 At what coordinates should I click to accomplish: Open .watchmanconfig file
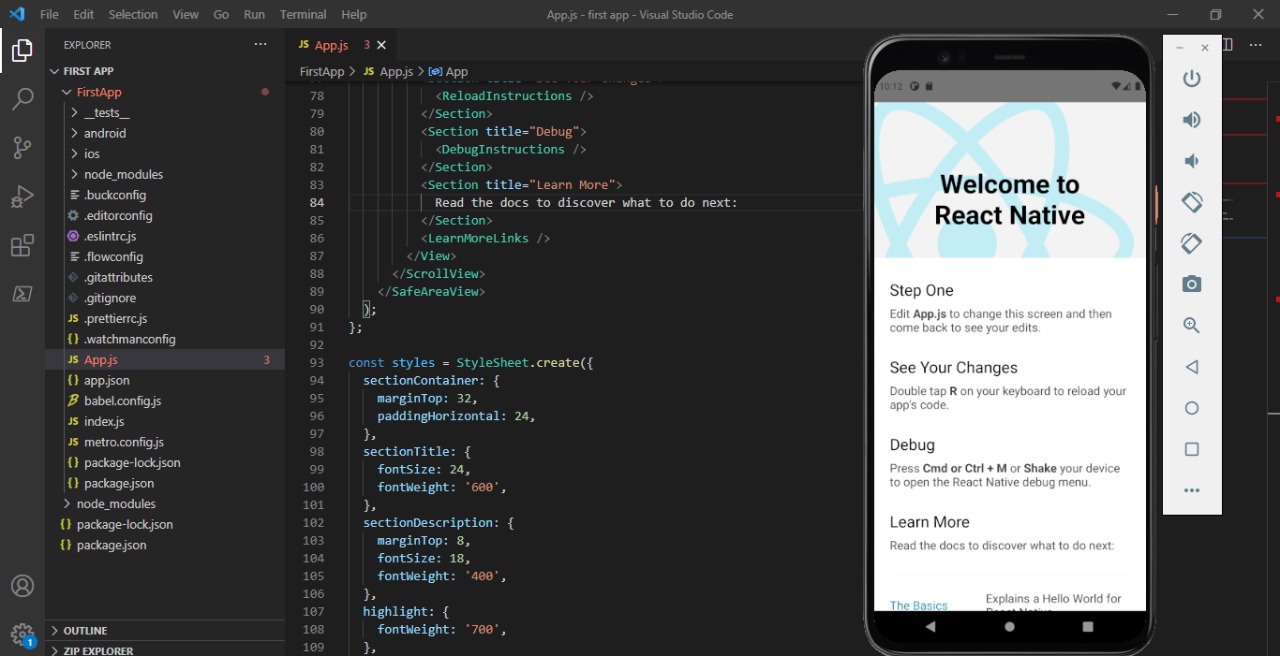click(165, 339)
